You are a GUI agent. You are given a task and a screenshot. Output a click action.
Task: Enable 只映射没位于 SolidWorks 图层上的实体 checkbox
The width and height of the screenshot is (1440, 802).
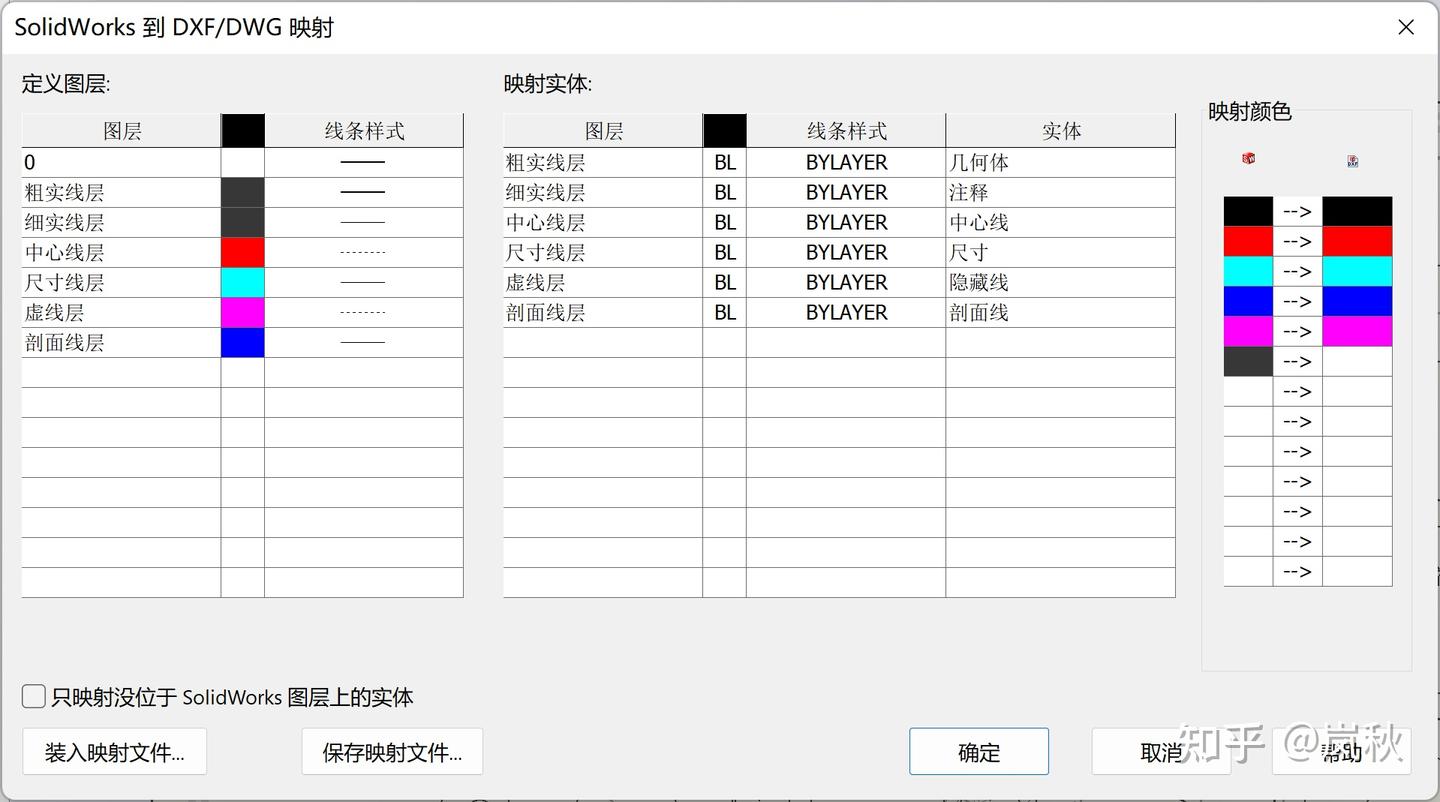point(33,696)
